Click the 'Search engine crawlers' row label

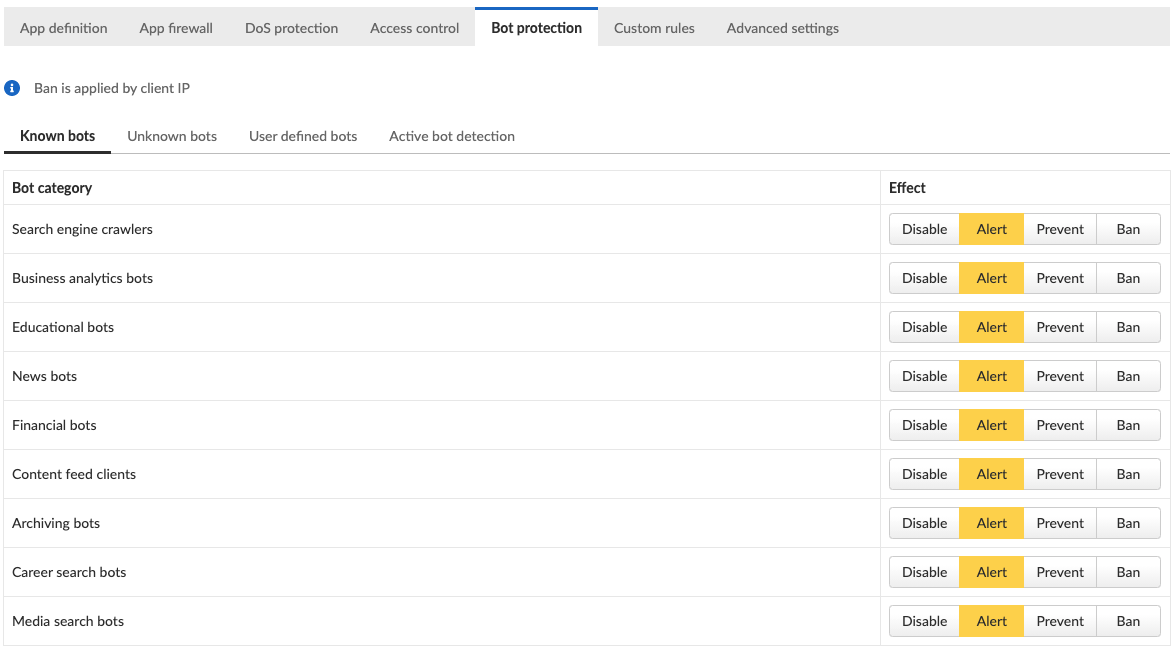(82, 229)
